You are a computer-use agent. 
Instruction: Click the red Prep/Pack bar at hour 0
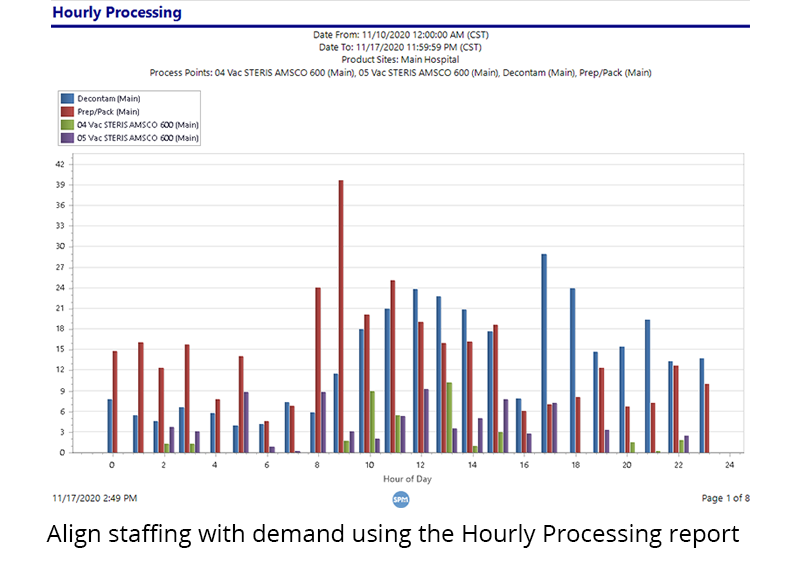(x=115, y=402)
